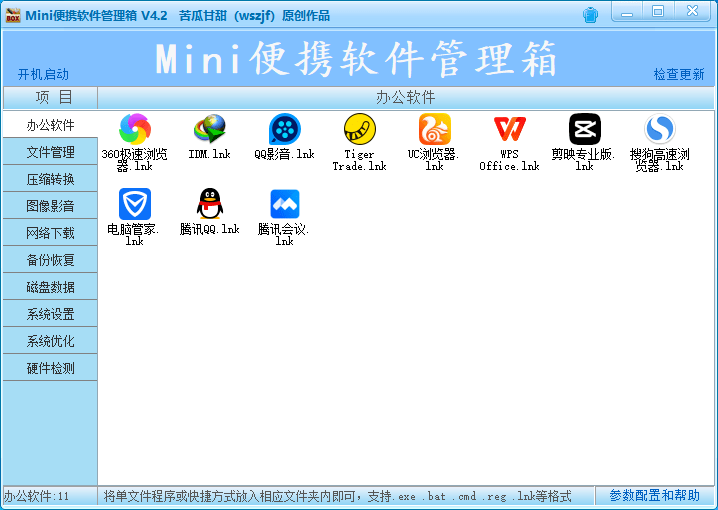Select the 系统设置 category
Image resolution: width=718 pixels, height=510 pixels.
point(50,314)
